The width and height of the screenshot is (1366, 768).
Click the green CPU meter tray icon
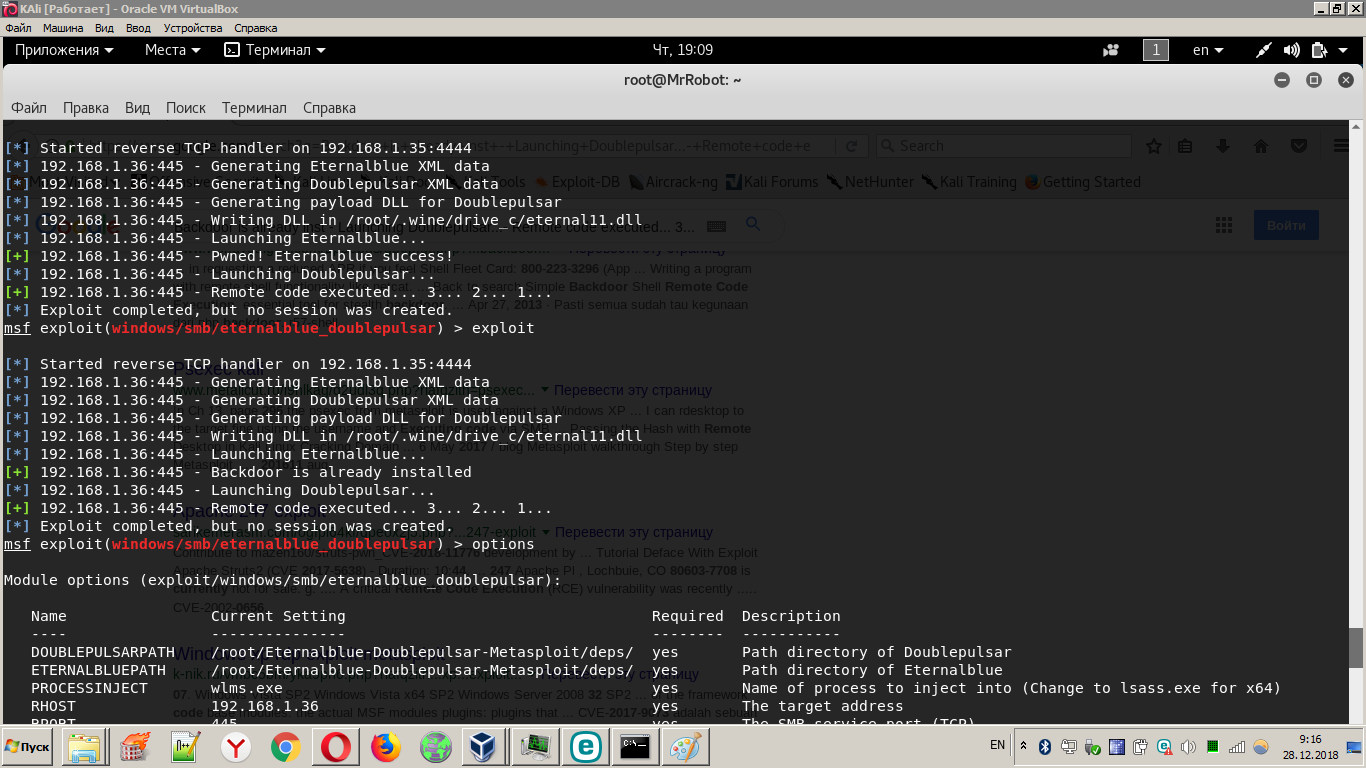point(1213,747)
